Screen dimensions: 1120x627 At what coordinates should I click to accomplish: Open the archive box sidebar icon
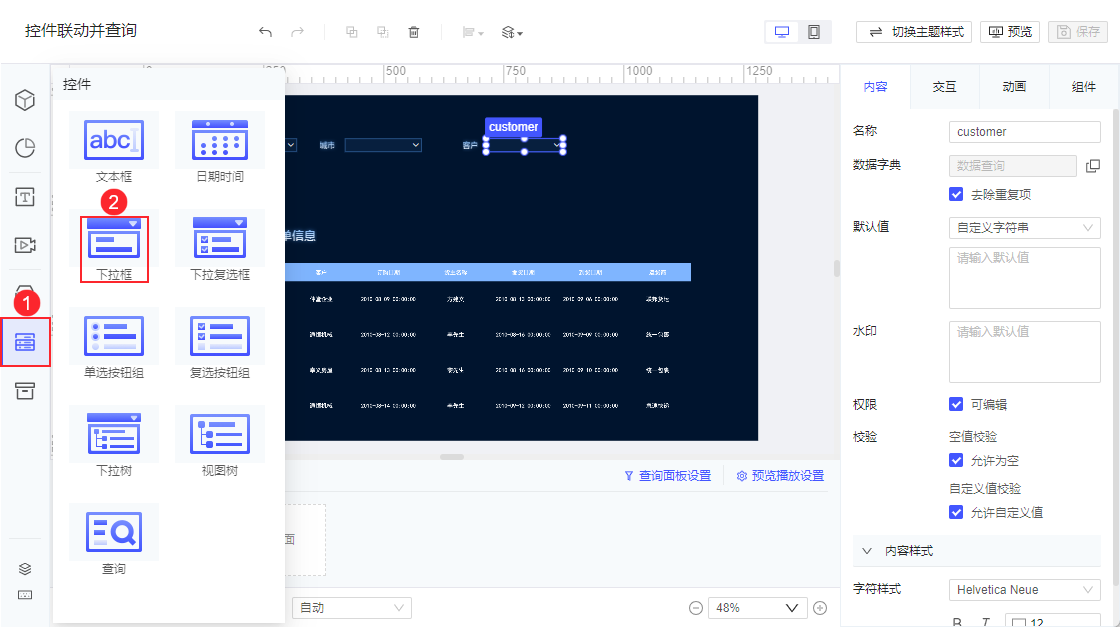25,391
